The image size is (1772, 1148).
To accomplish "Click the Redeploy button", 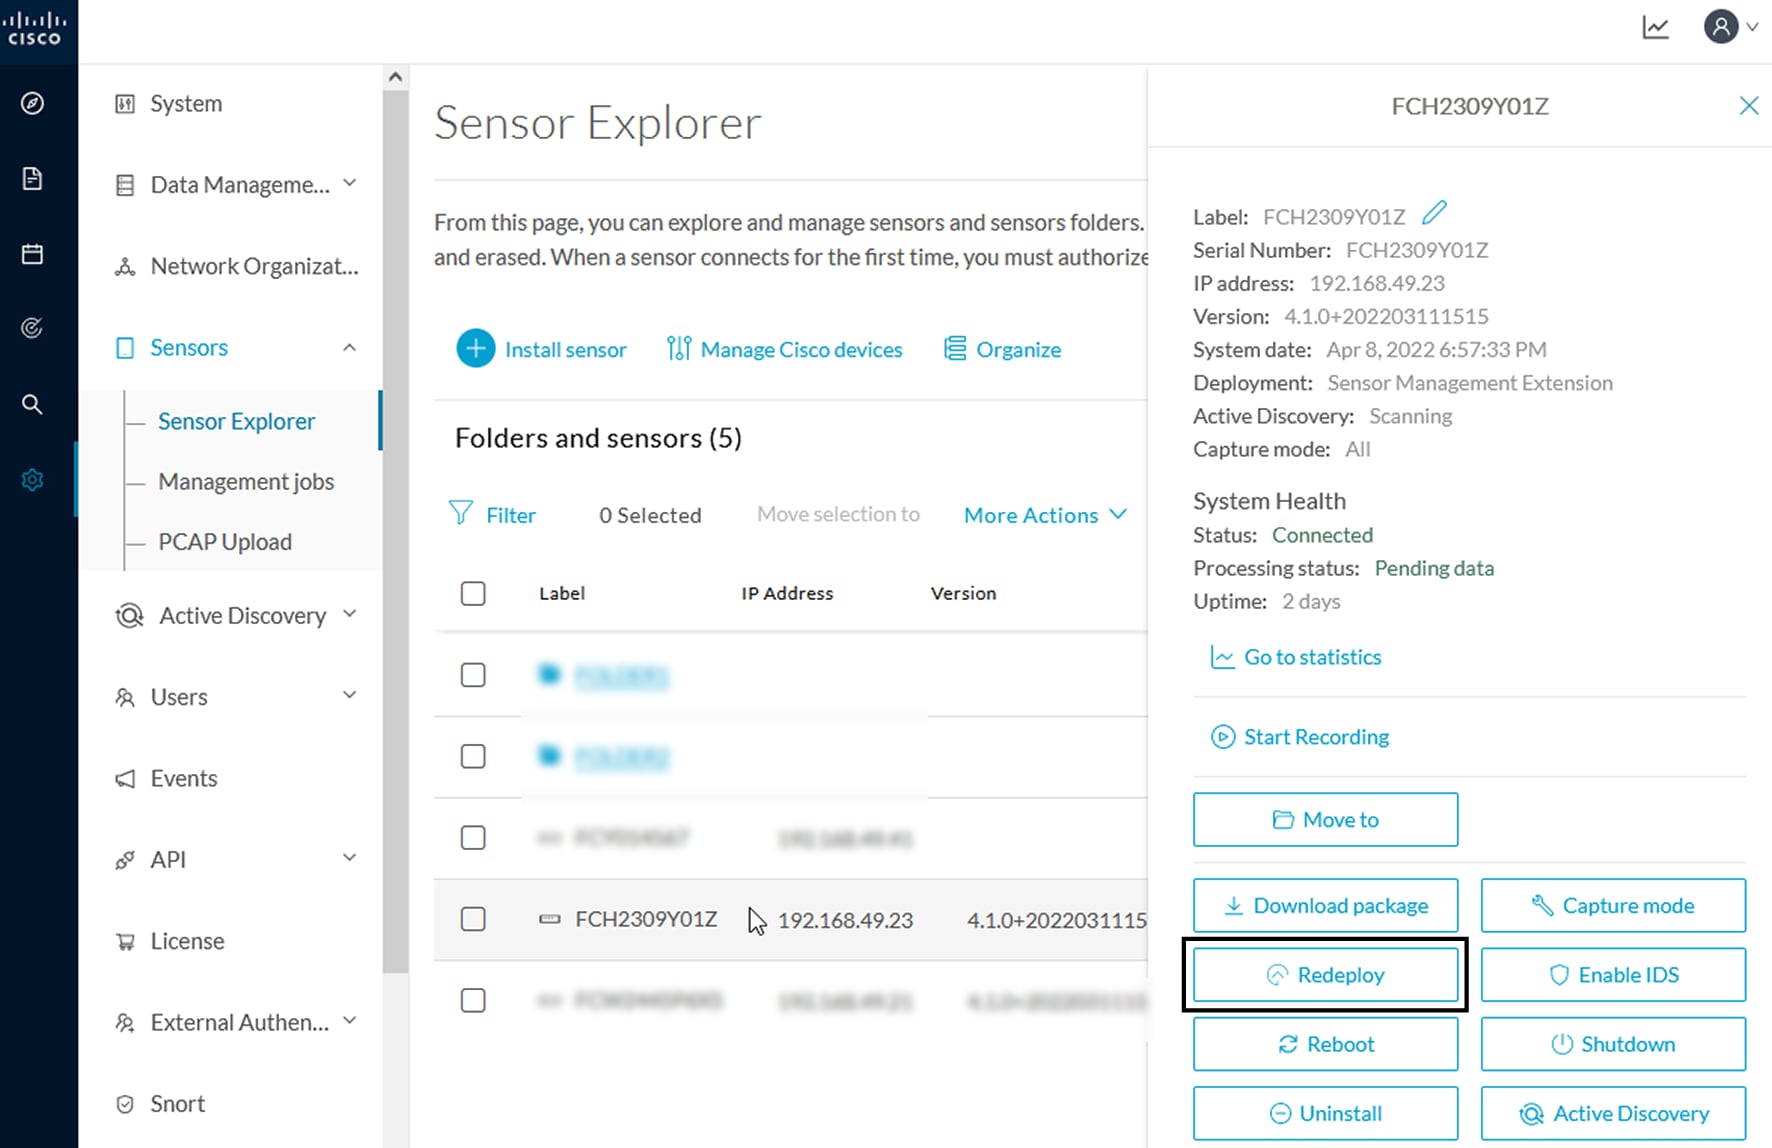I will (x=1325, y=974).
